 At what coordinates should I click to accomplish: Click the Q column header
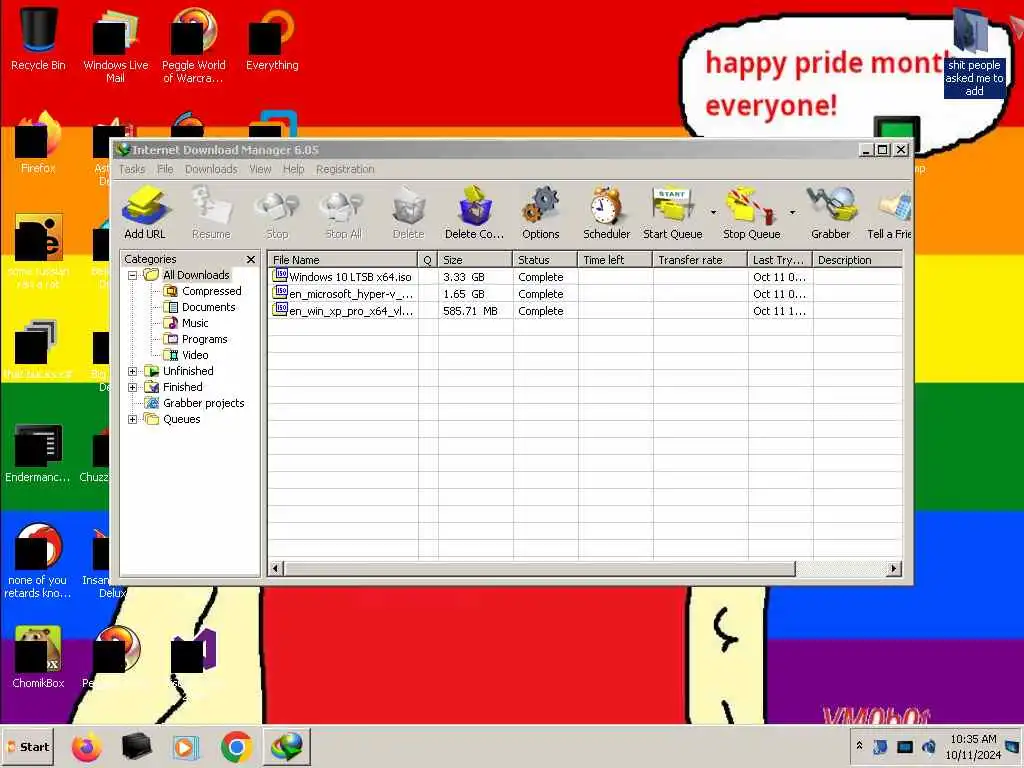click(x=428, y=260)
